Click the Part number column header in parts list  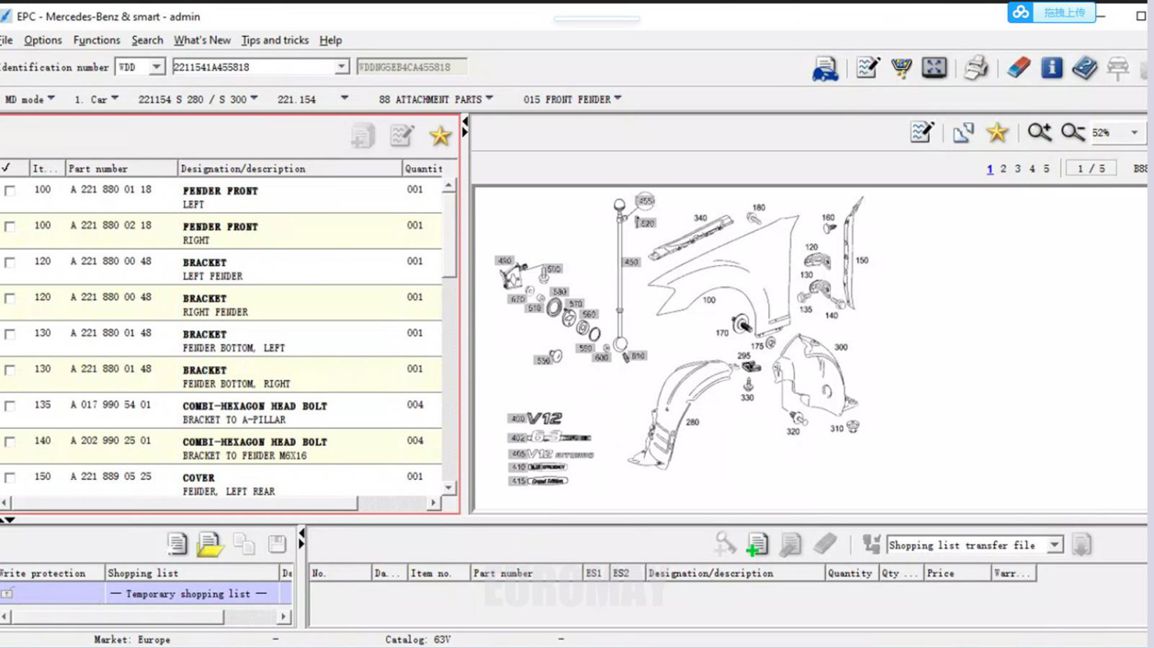point(121,169)
